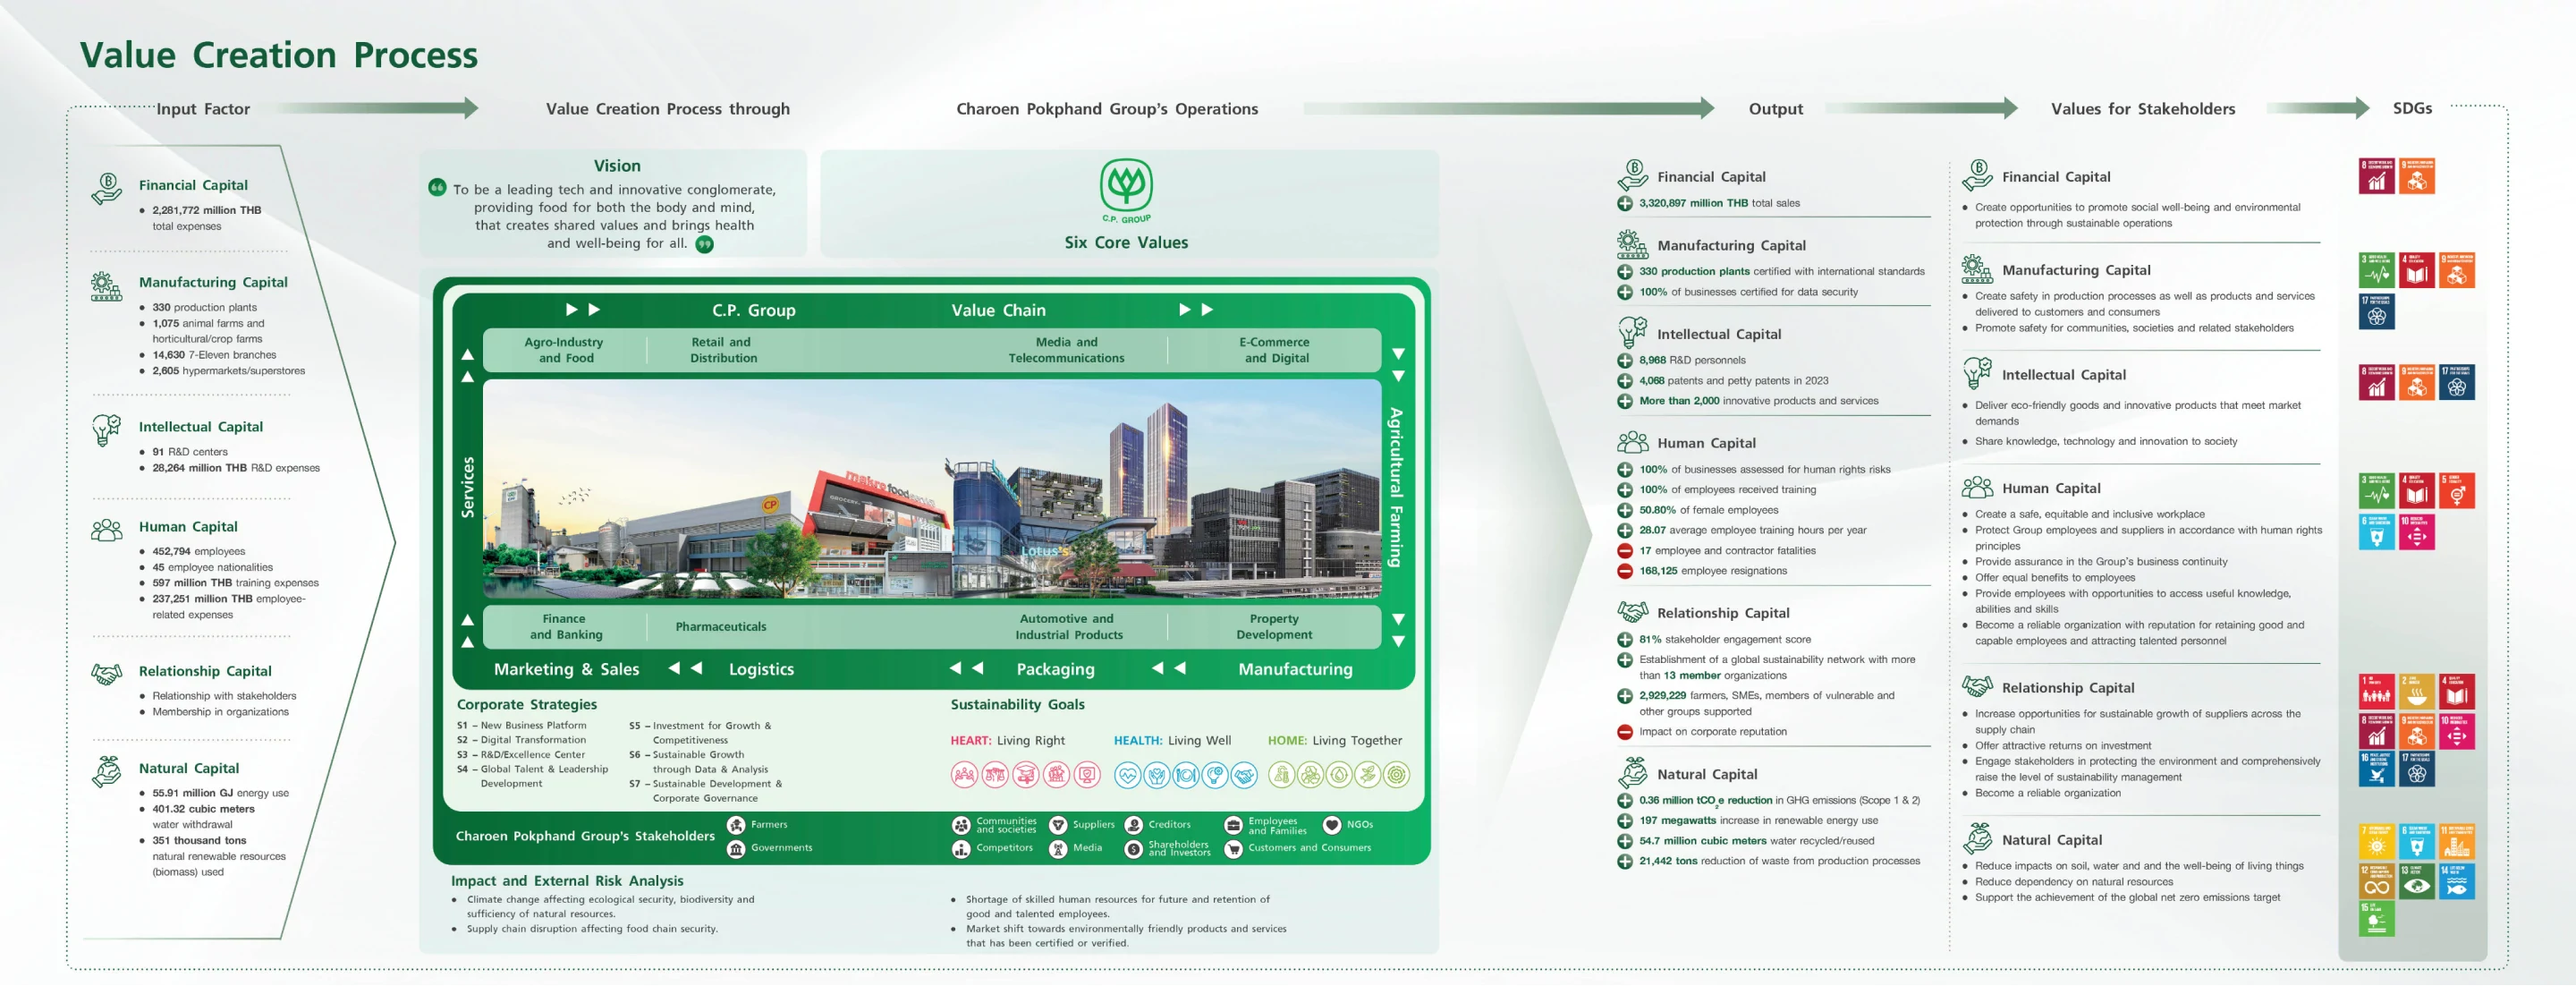Click the SDG 1 No Poverty tile
This screenshot has width=2576, height=986.
point(2377,692)
